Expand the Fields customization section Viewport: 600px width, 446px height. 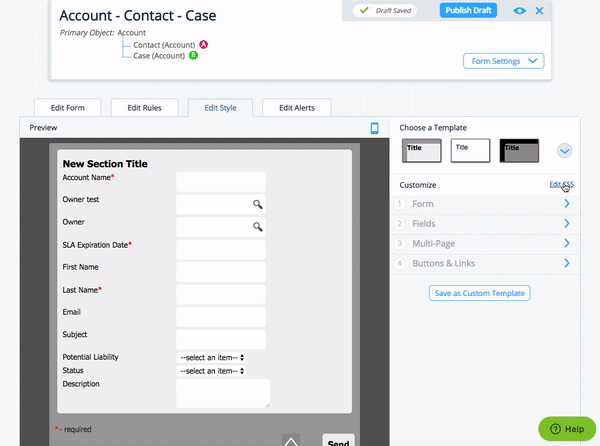tap(484, 223)
